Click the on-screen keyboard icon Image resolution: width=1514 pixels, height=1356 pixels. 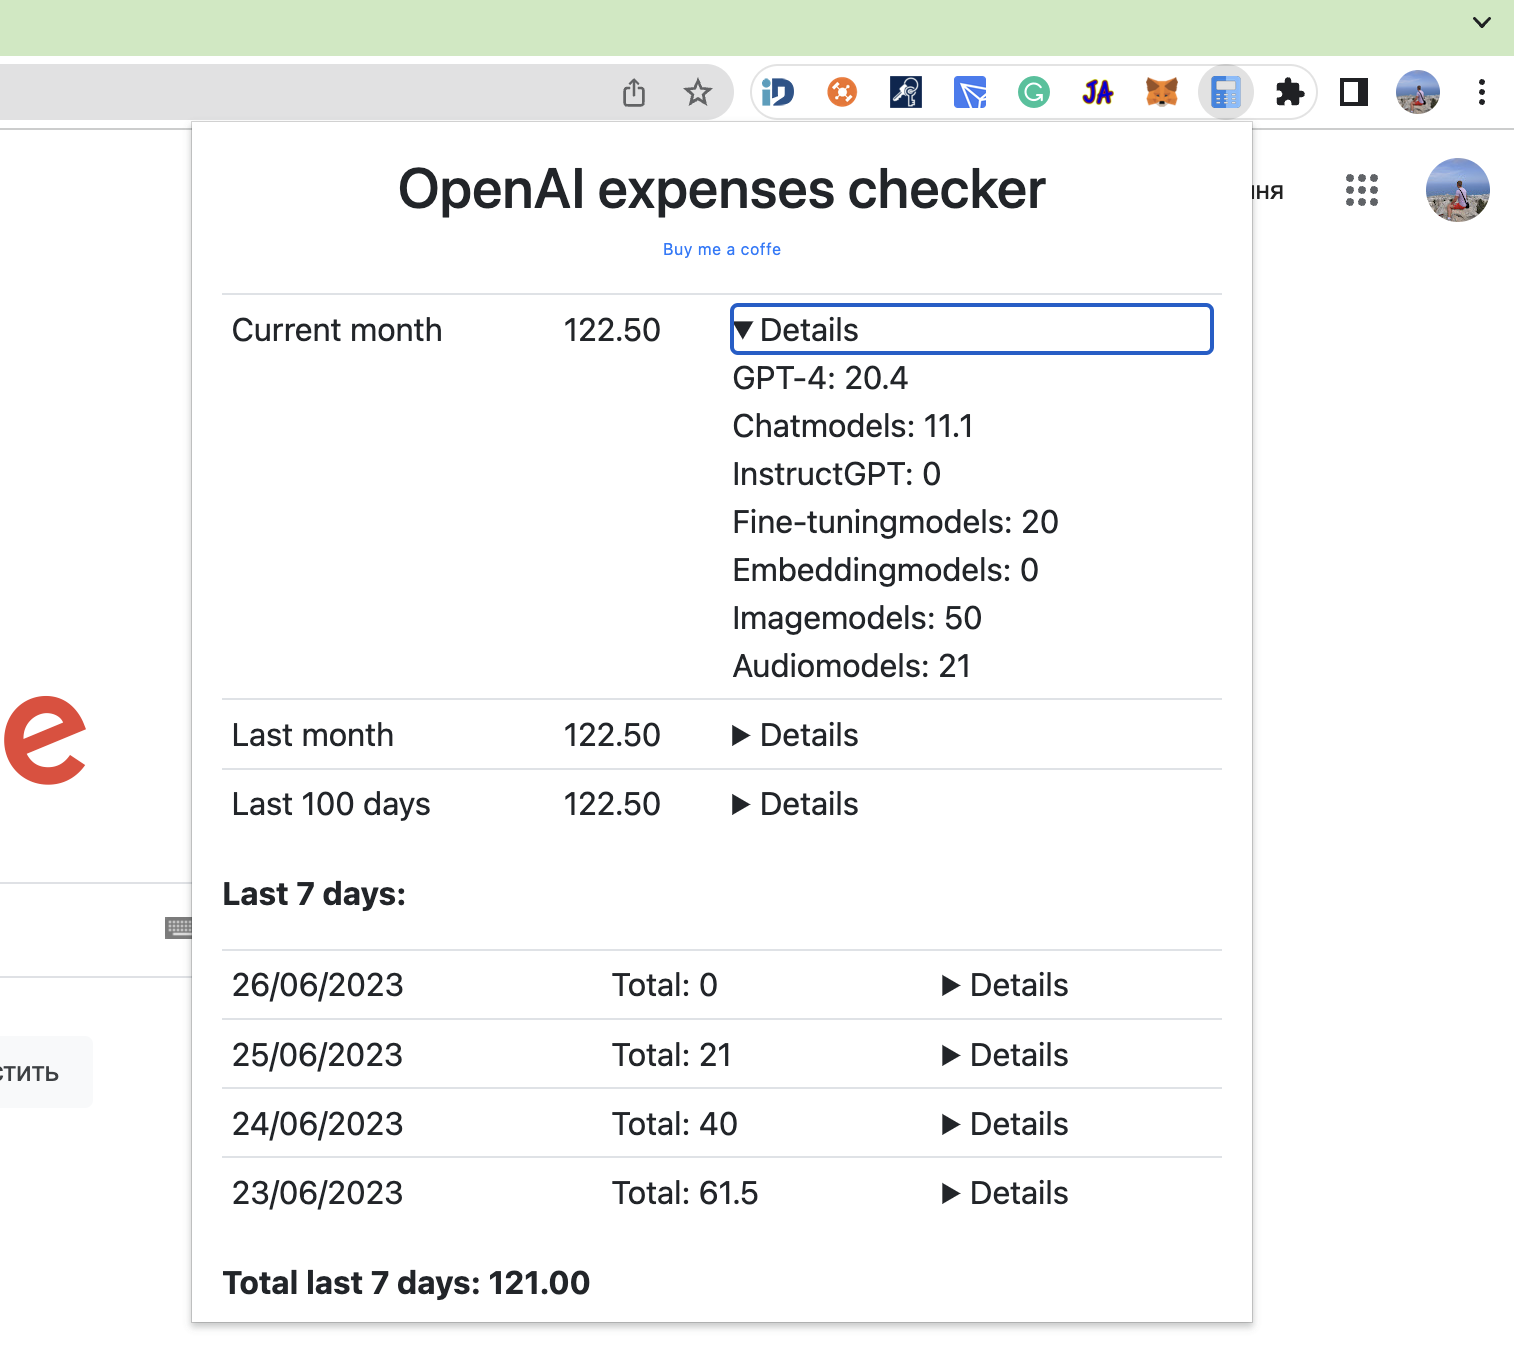(178, 928)
